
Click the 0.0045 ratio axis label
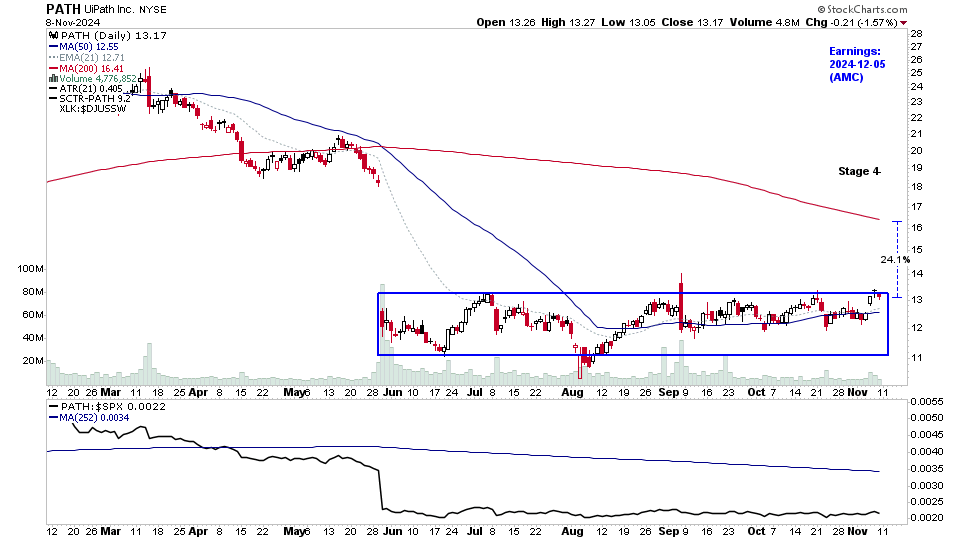(x=926, y=435)
